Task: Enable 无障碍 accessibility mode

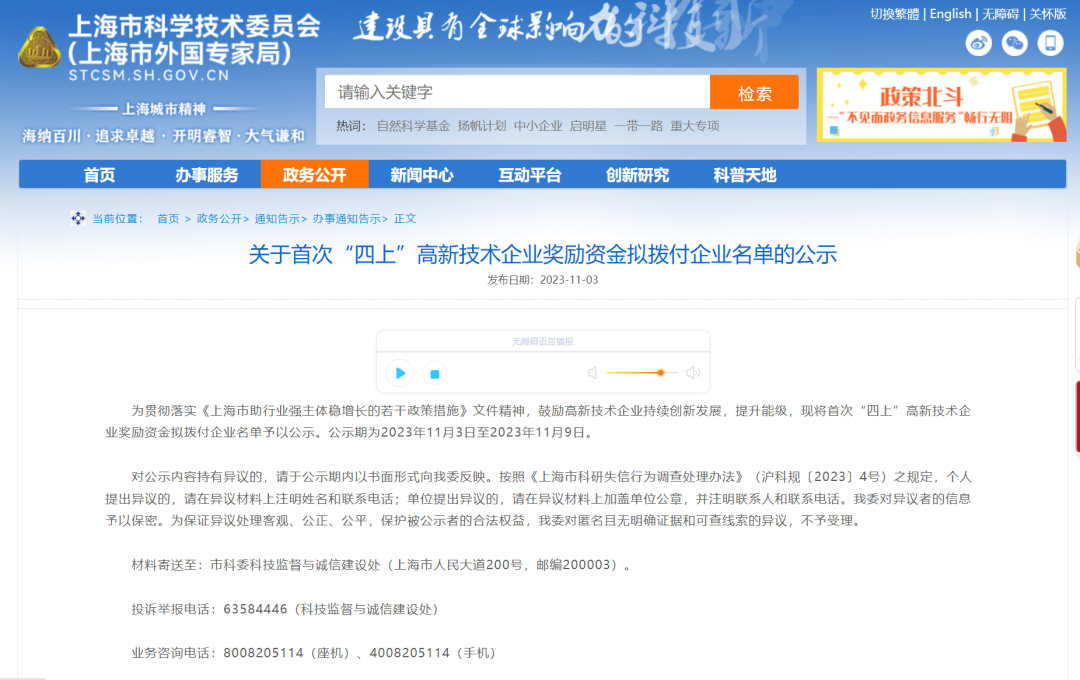Action: coord(1001,14)
